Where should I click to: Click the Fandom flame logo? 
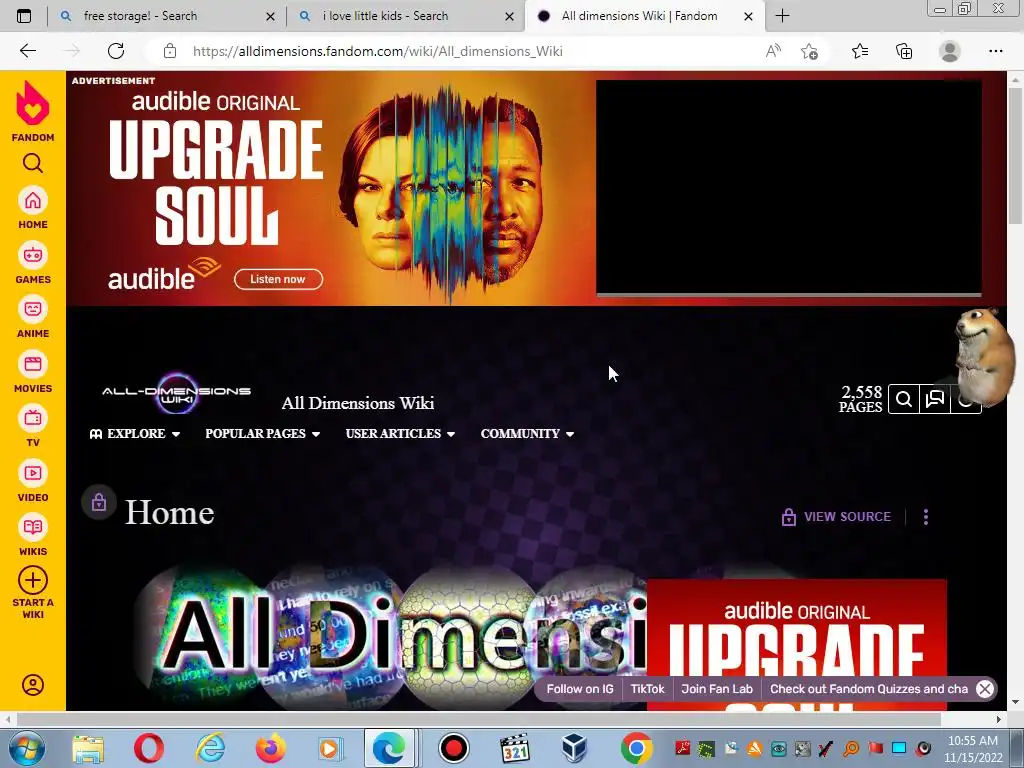tap(33, 104)
